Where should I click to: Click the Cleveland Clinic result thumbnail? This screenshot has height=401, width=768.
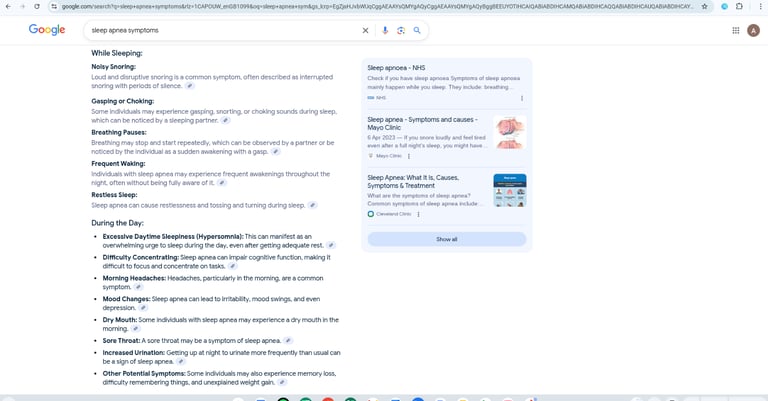(510, 190)
